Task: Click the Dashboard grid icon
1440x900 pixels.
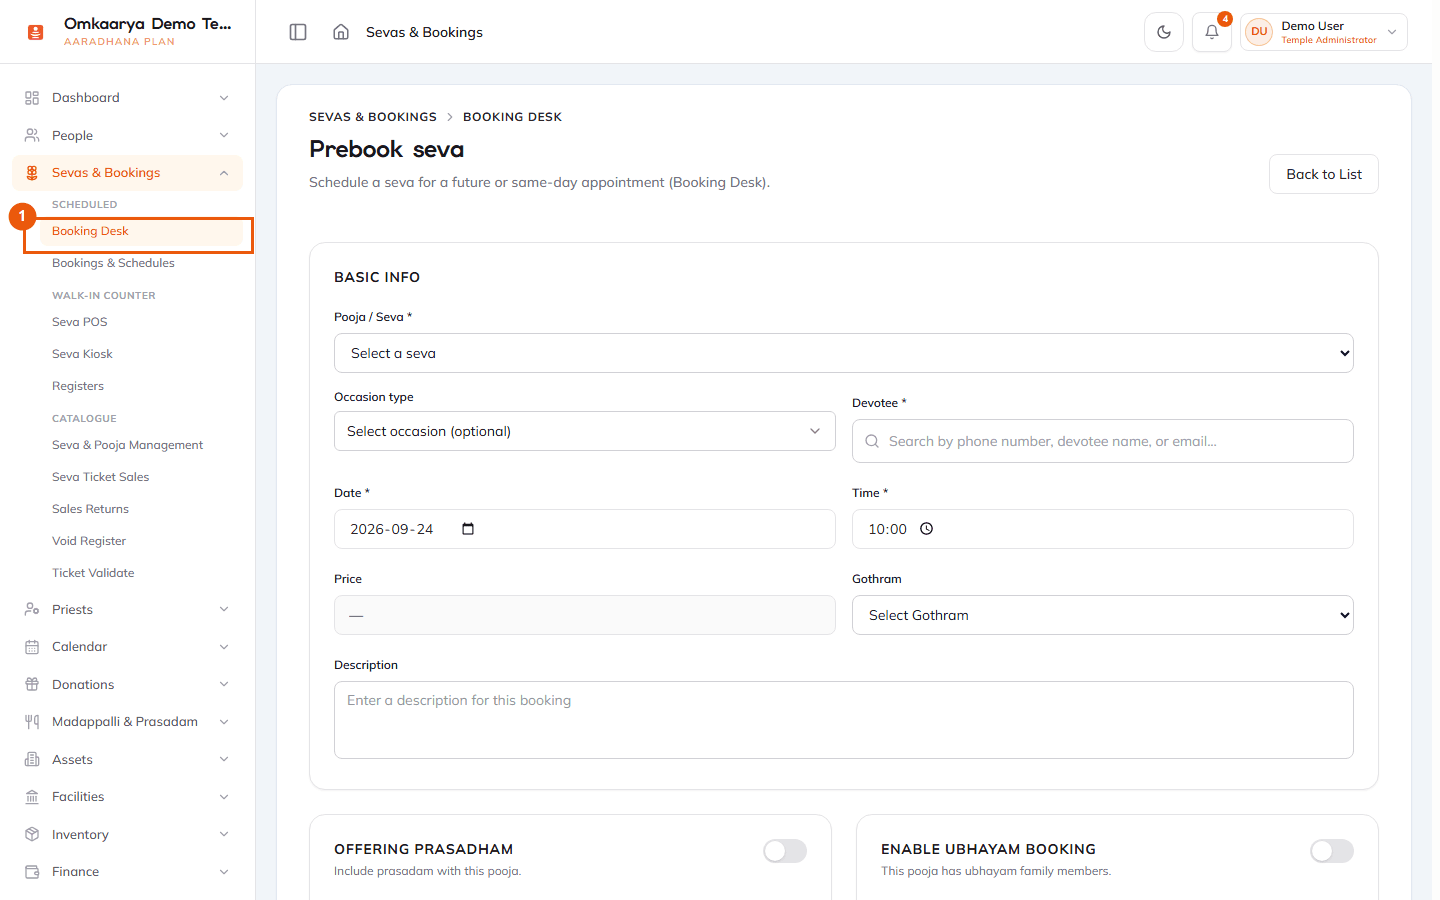Action: point(32,98)
